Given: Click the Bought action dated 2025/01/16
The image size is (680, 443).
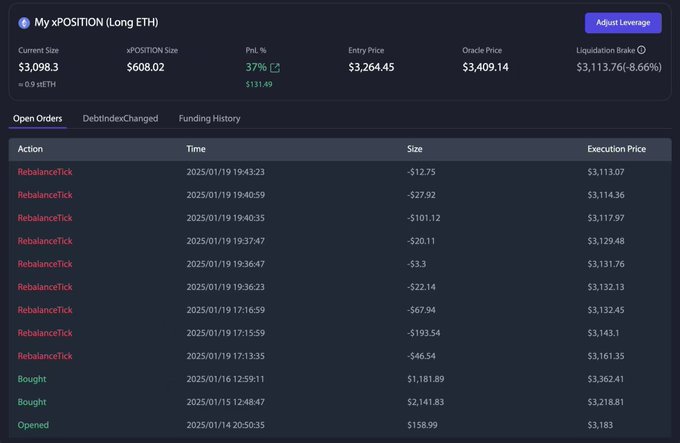Looking at the screenshot, I should point(32,379).
